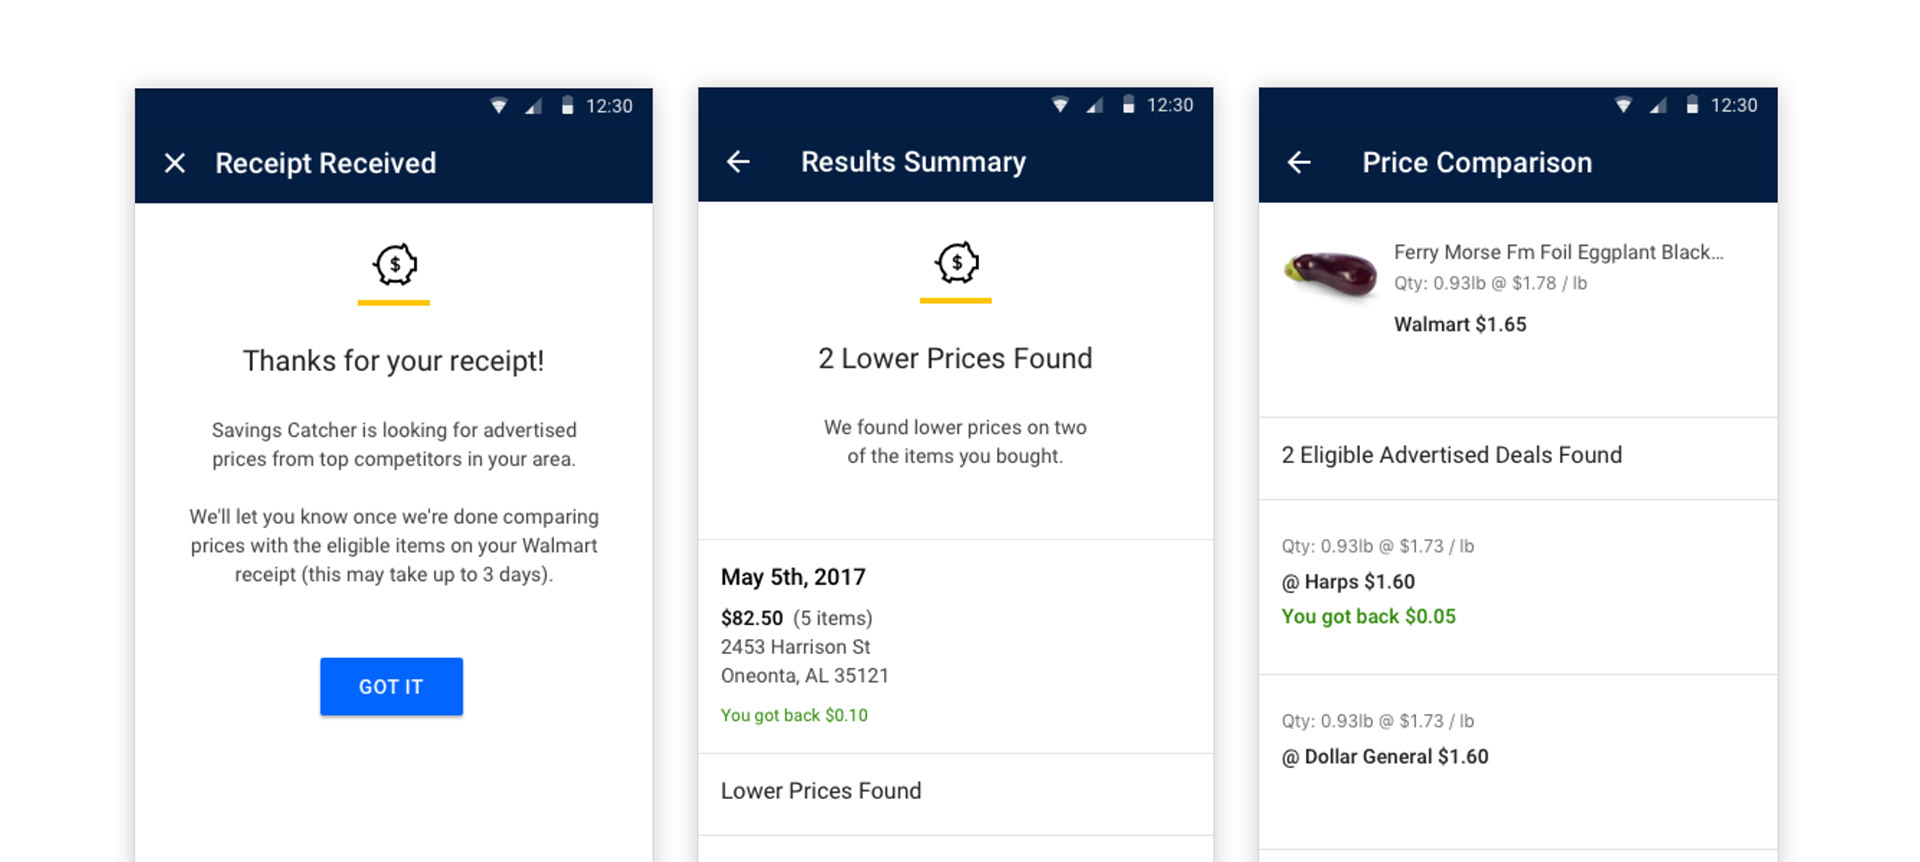This screenshot has width=1920, height=862.
Task: Tap battery icon in Price Comparison status bar
Action: (x=1692, y=105)
